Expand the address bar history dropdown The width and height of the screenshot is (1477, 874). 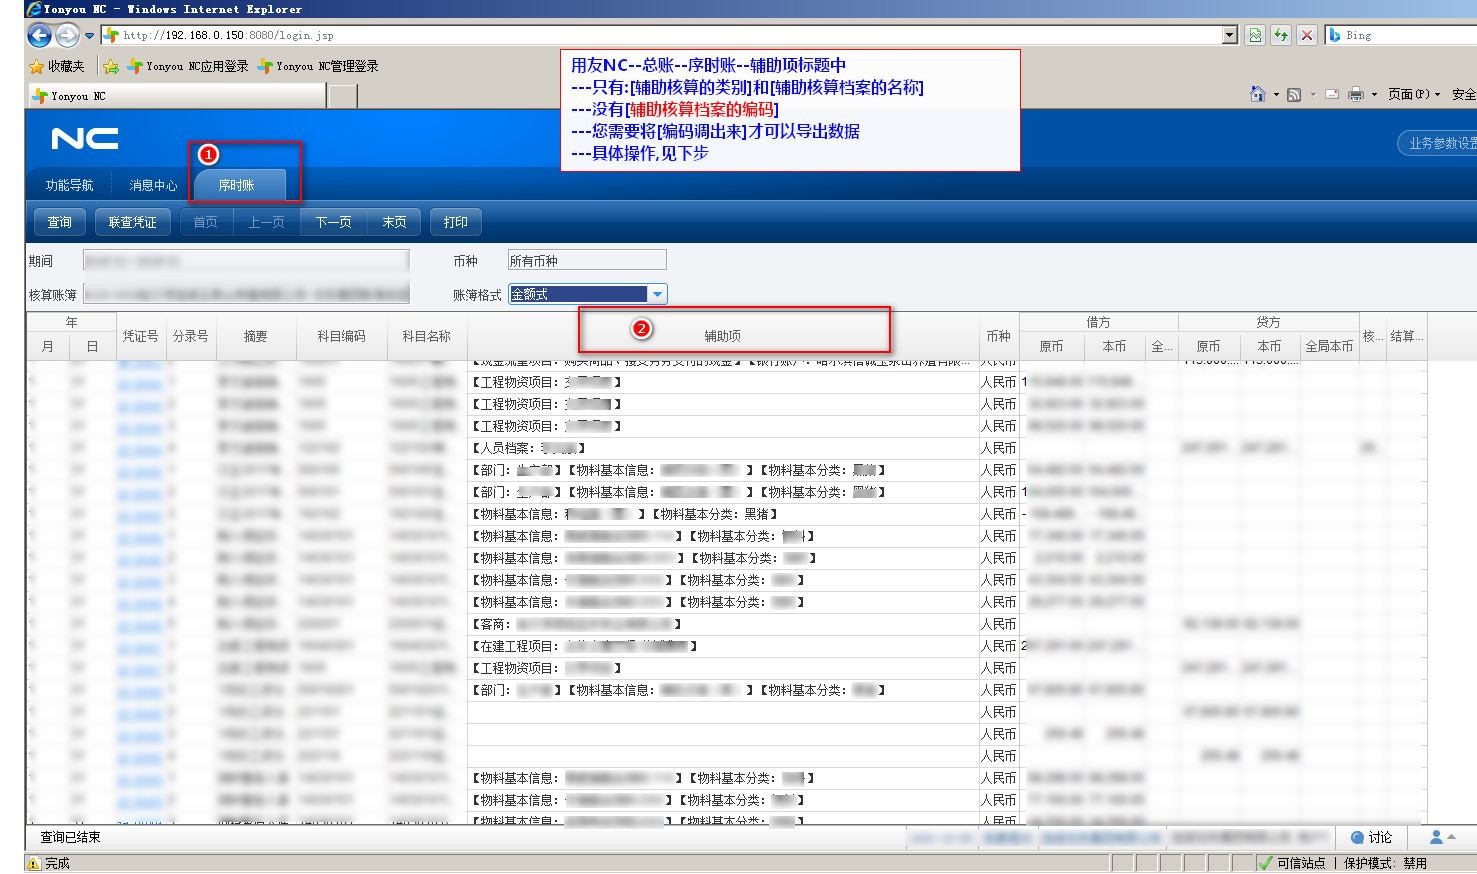pos(1230,35)
